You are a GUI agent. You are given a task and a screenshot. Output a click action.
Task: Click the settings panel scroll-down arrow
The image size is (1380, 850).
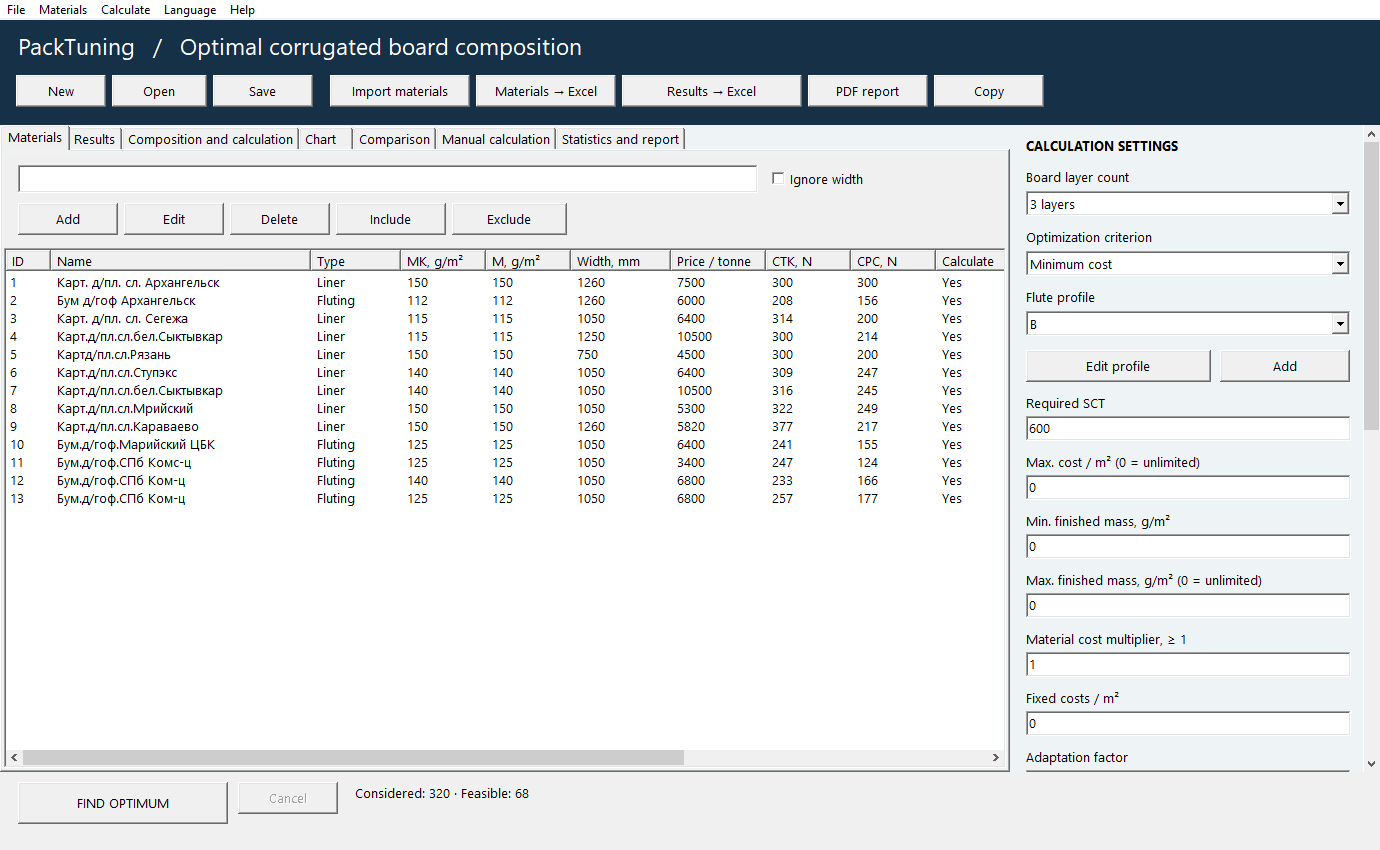click(x=1371, y=764)
